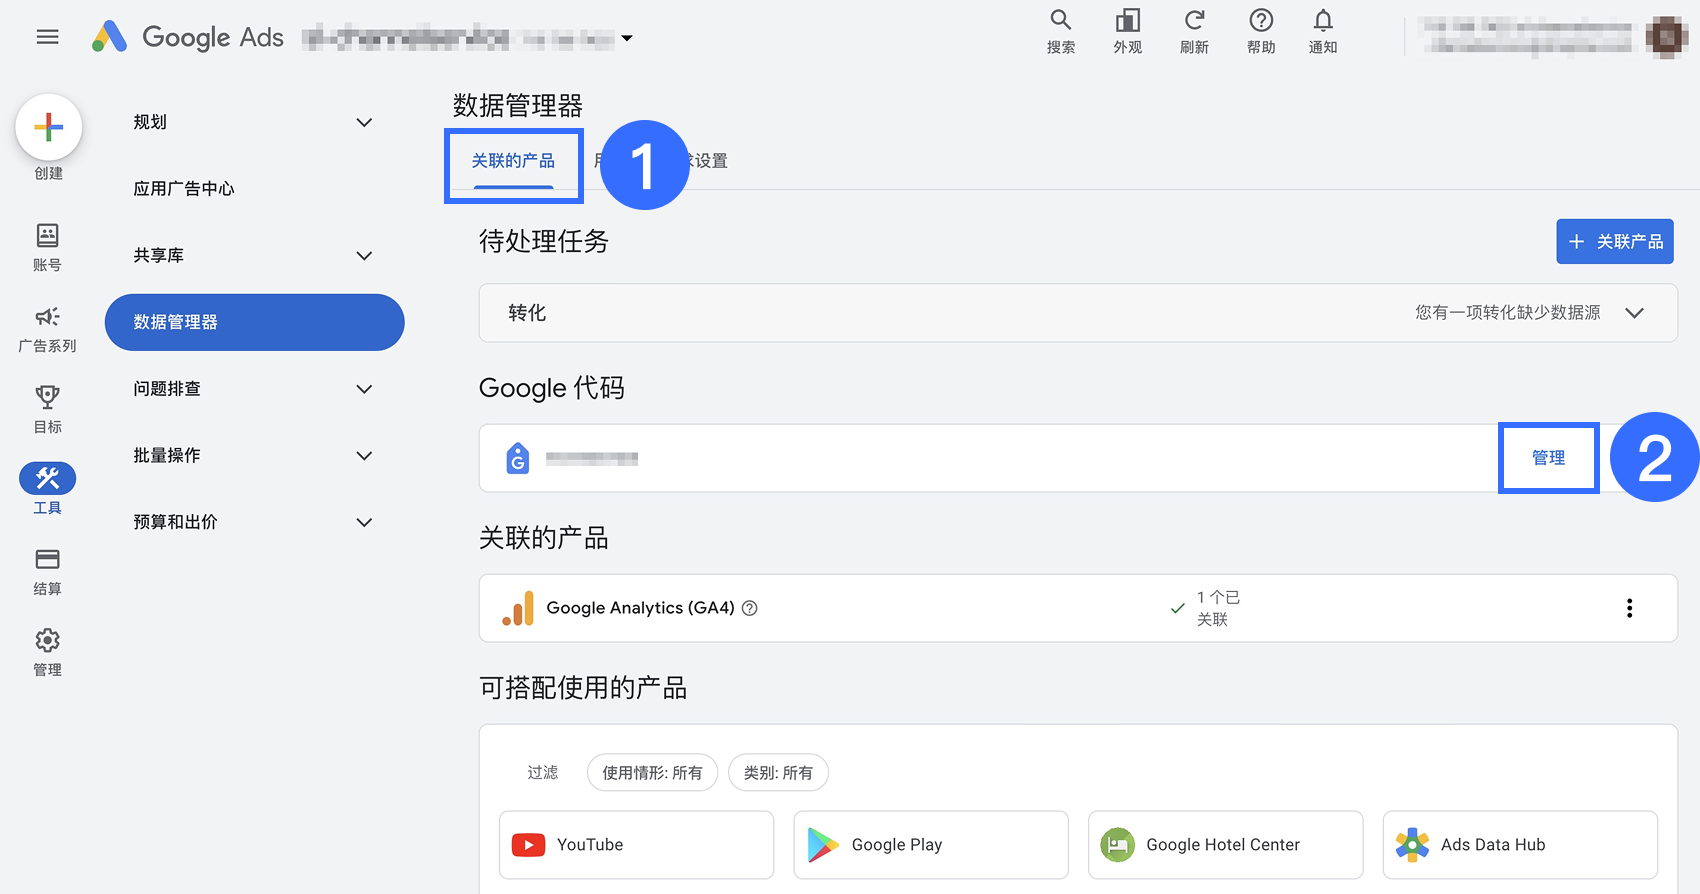Open 广告系列 campaigns section
Screen dimensions: 1700x894
pos(47,329)
